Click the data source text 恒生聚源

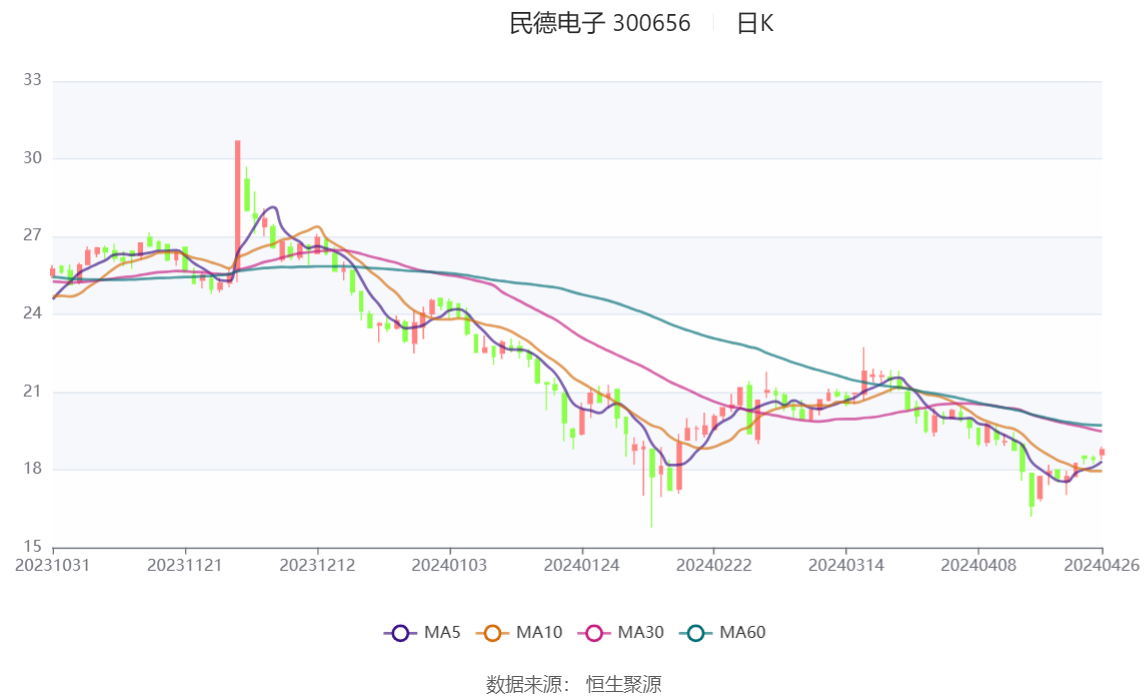[624, 684]
